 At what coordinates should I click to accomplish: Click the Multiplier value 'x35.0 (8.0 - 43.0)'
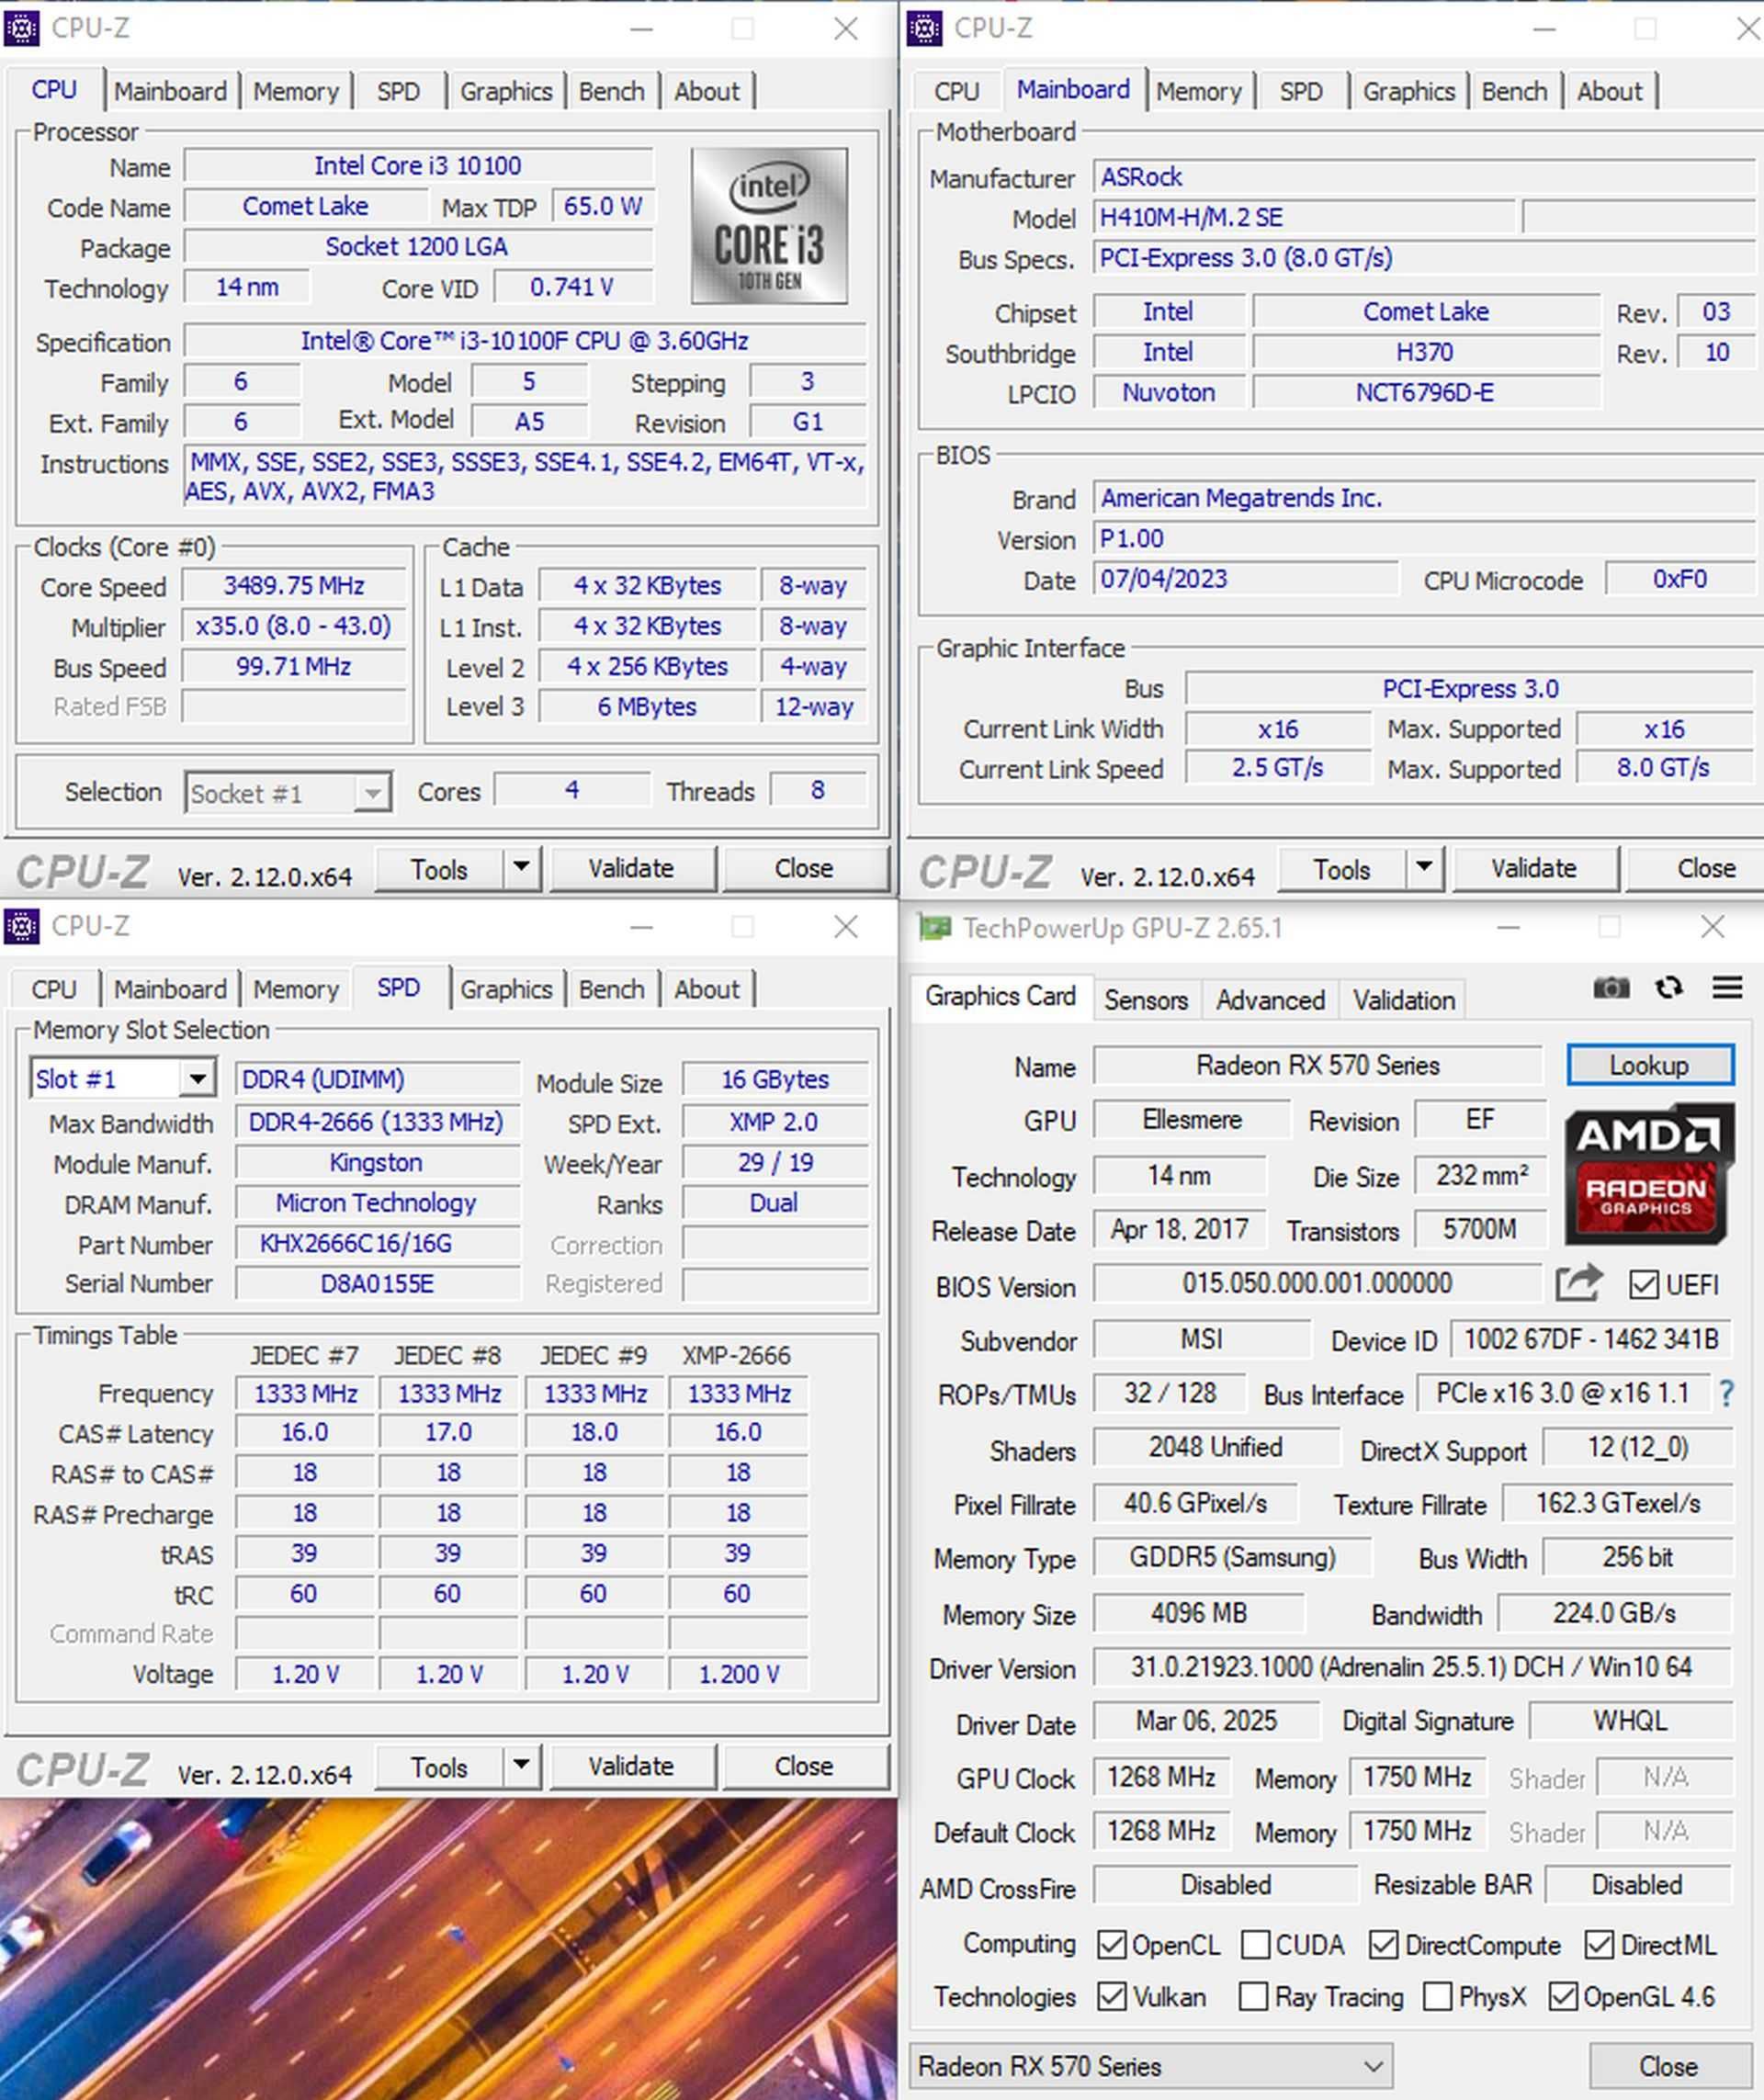coord(294,626)
